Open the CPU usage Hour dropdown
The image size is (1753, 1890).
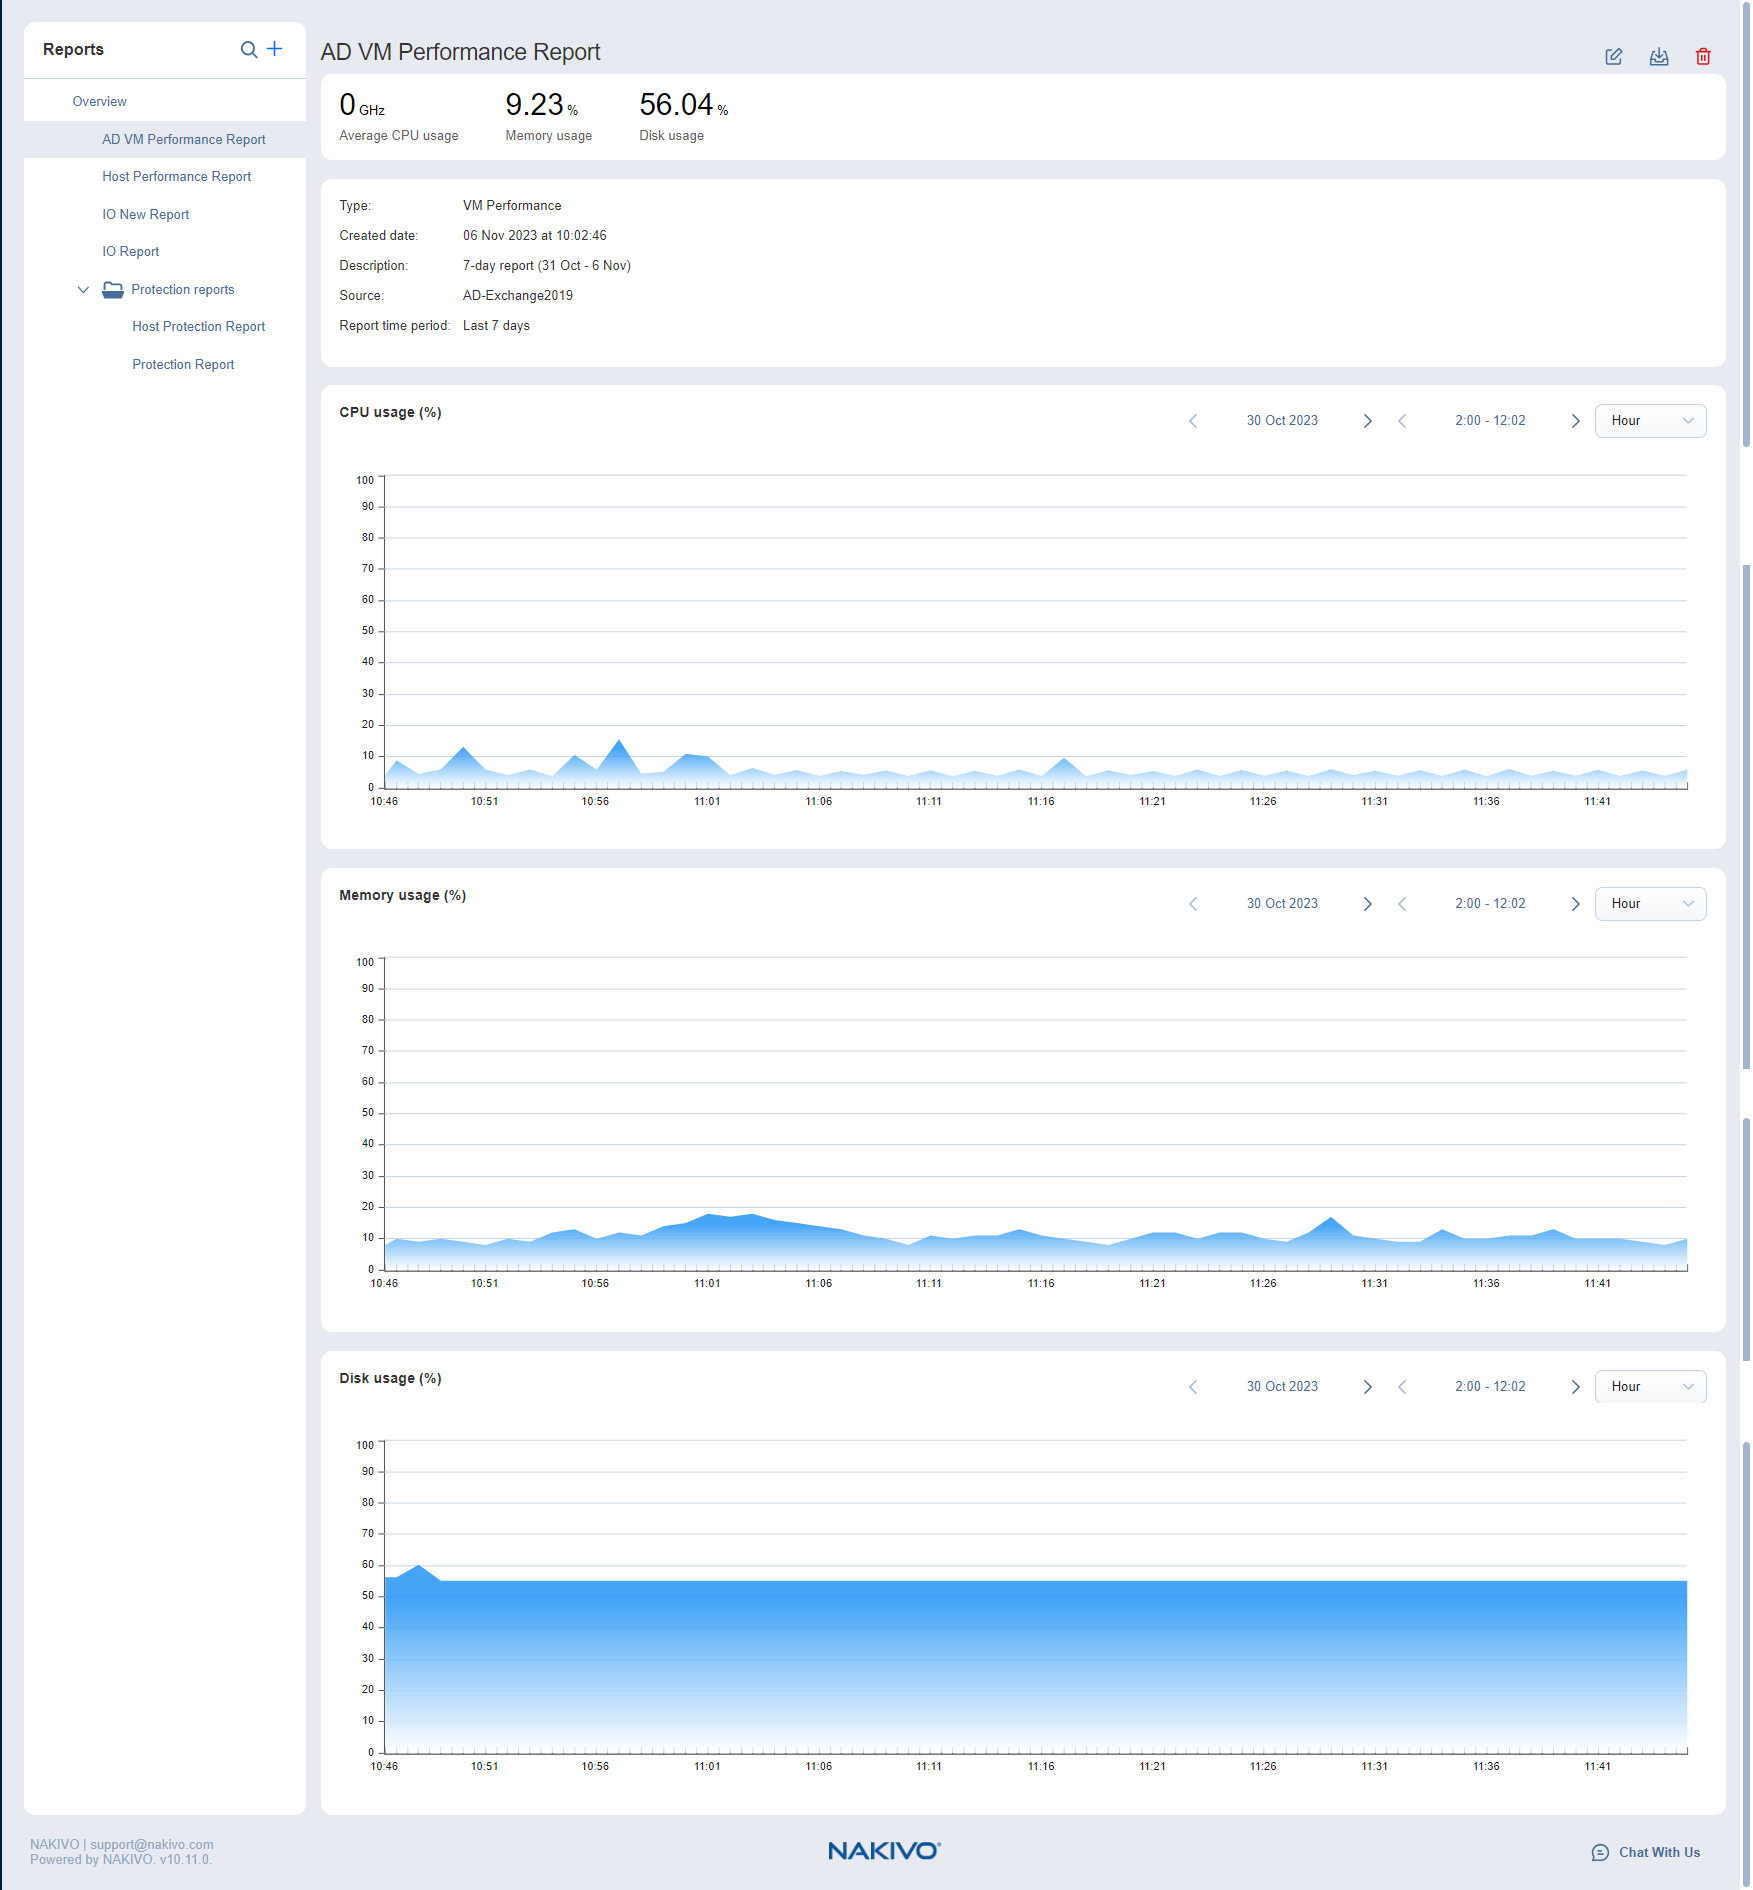point(1649,421)
